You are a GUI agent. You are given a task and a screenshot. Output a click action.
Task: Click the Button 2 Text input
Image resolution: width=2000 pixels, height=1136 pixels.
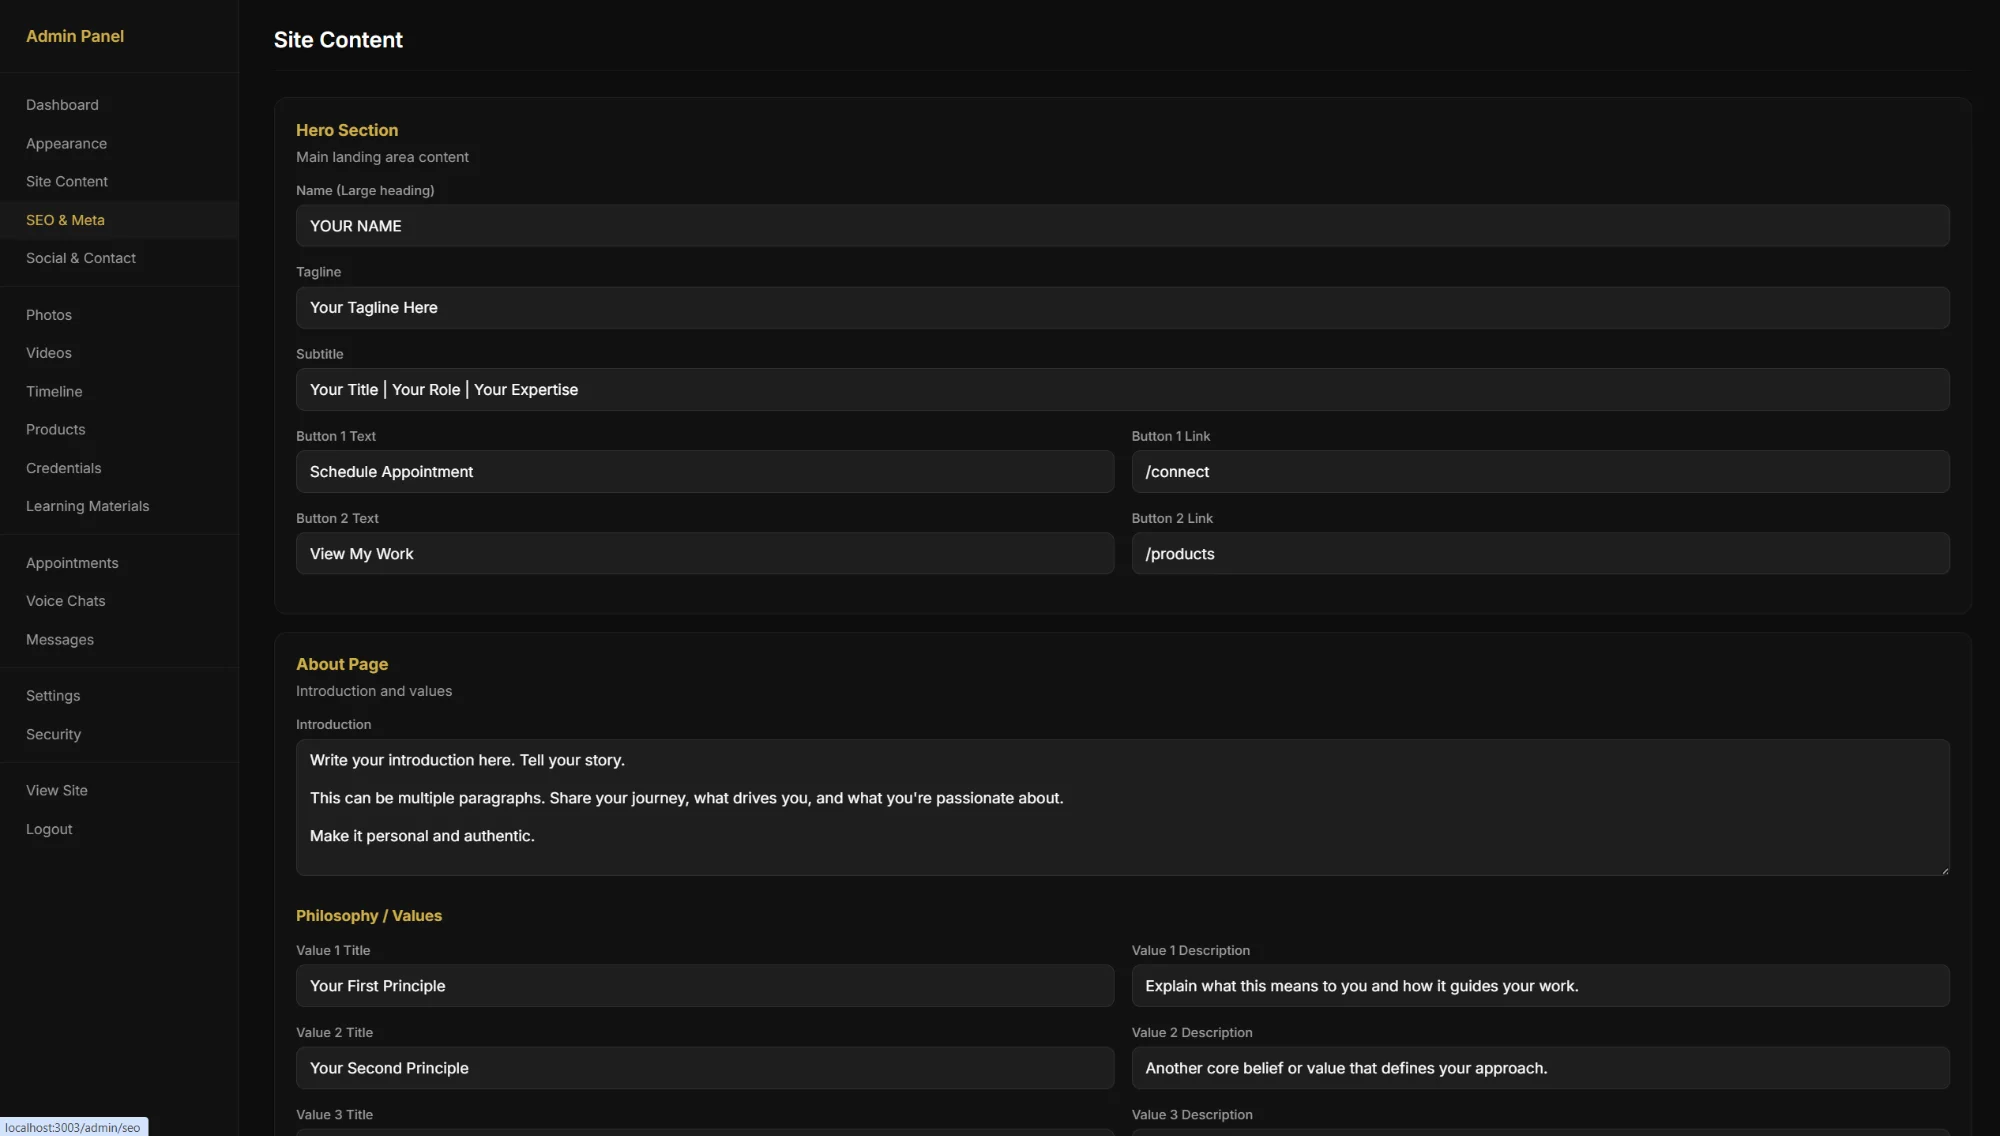pyautogui.click(x=704, y=554)
